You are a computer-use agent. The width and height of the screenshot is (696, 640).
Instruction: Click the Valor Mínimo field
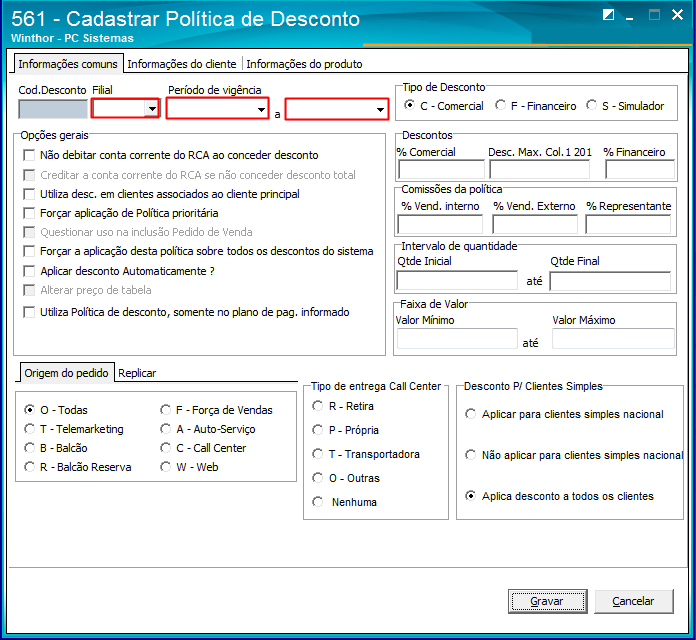[x=457, y=339]
